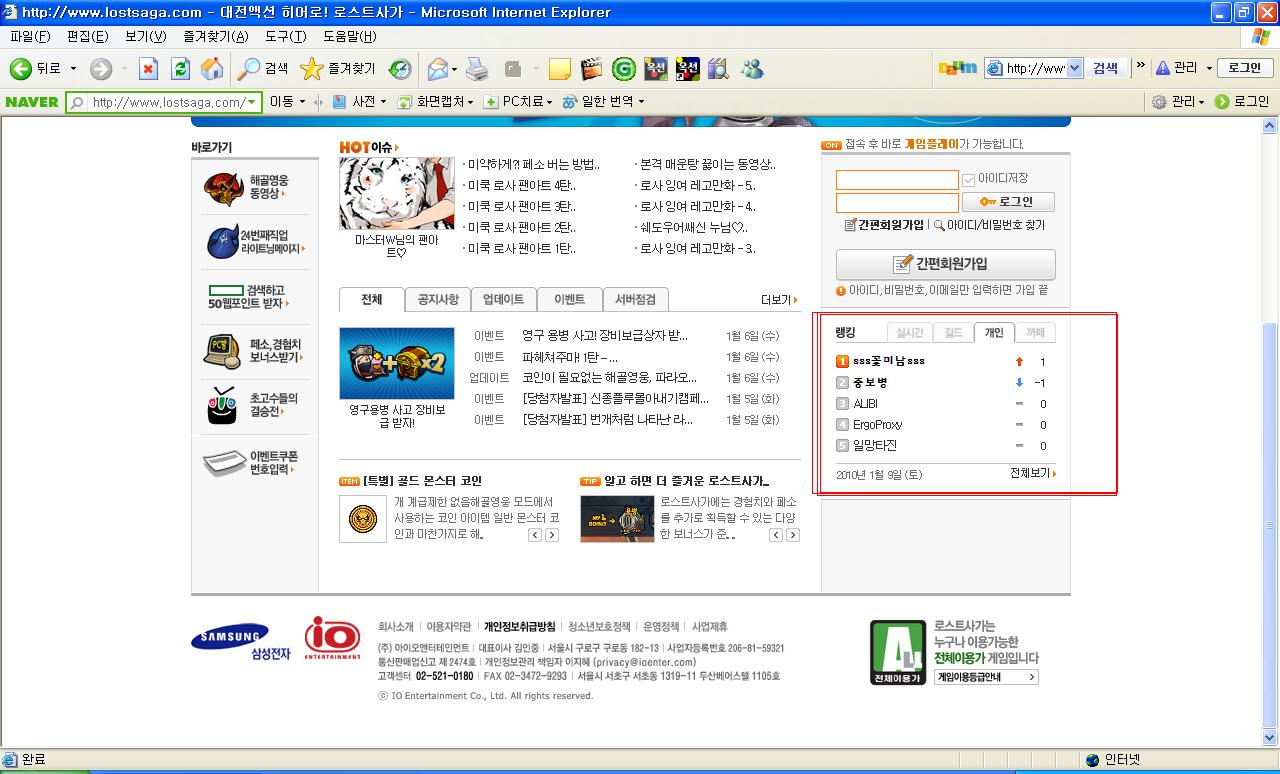Click the green circled G toolbar icon
The width and height of the screenshot is (1280, 774).
624,69
